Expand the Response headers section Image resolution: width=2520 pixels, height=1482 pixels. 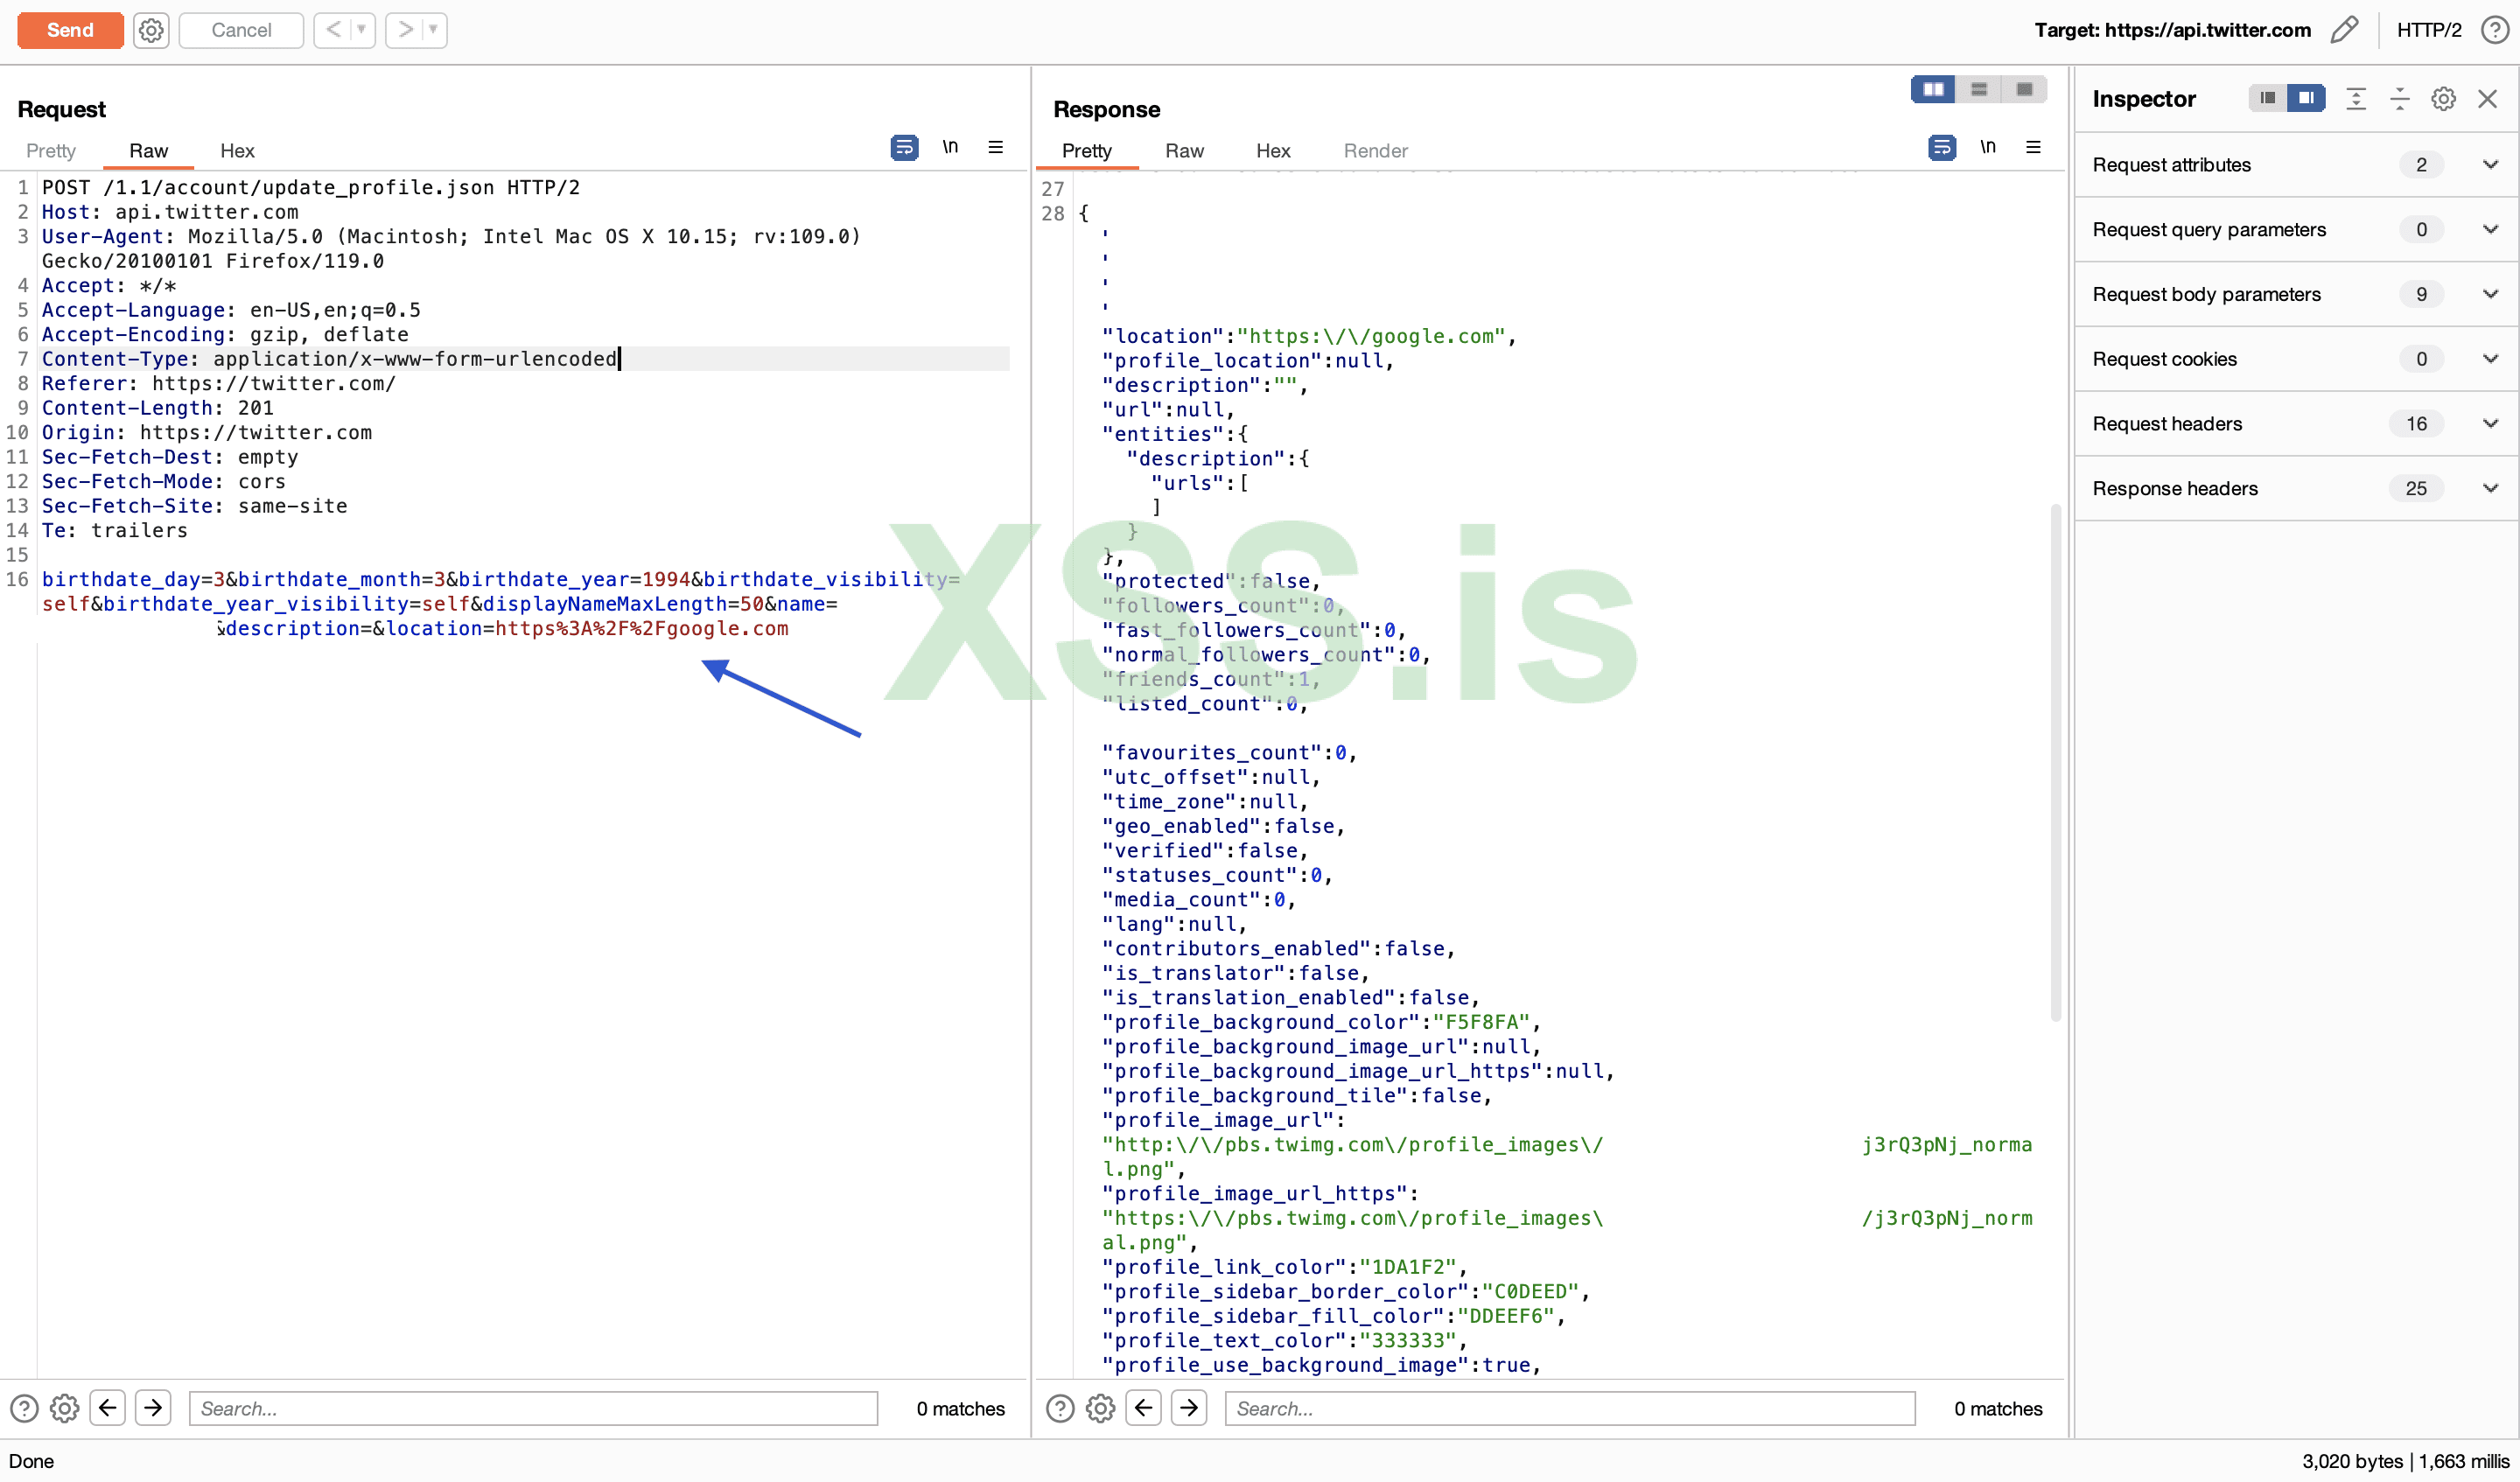pos(2490,488)
